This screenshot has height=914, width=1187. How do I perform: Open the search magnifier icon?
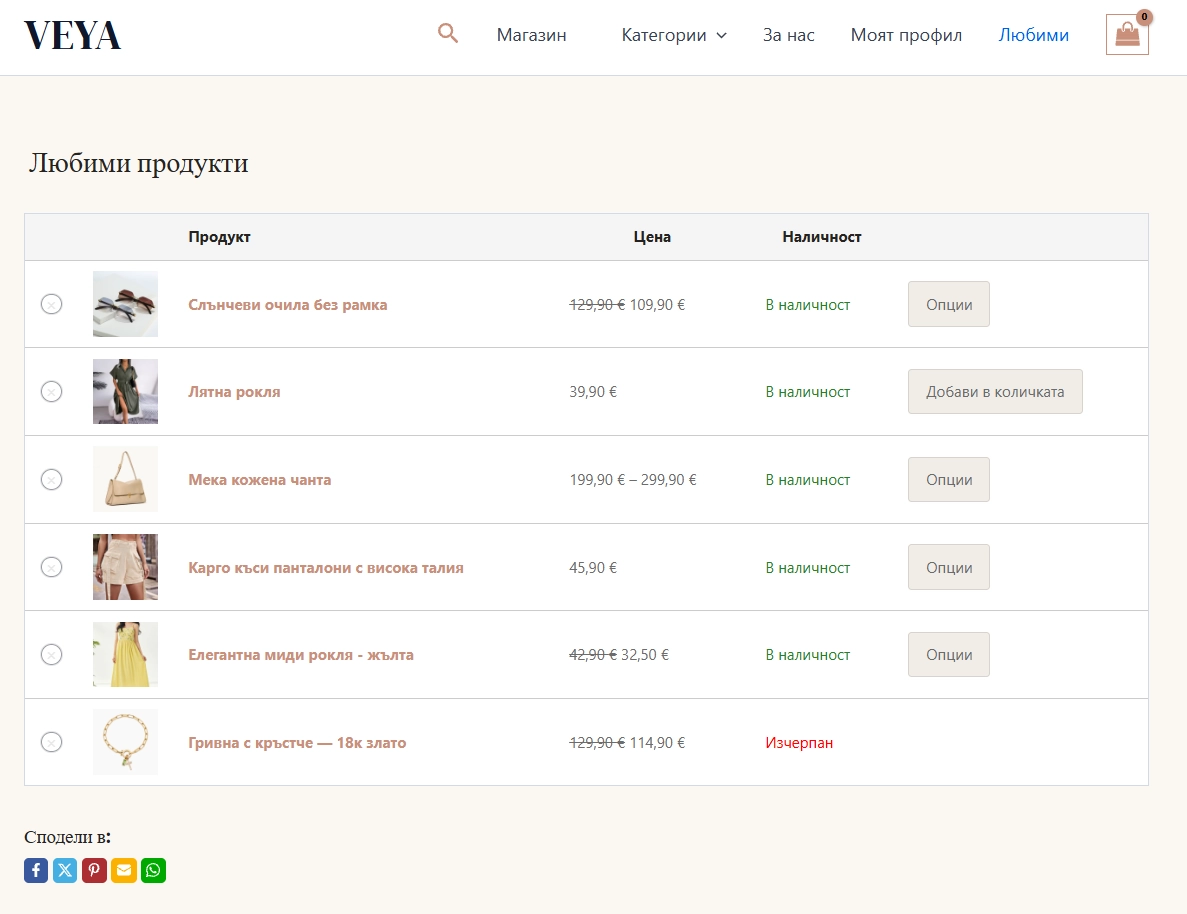[x=447, y=33]
